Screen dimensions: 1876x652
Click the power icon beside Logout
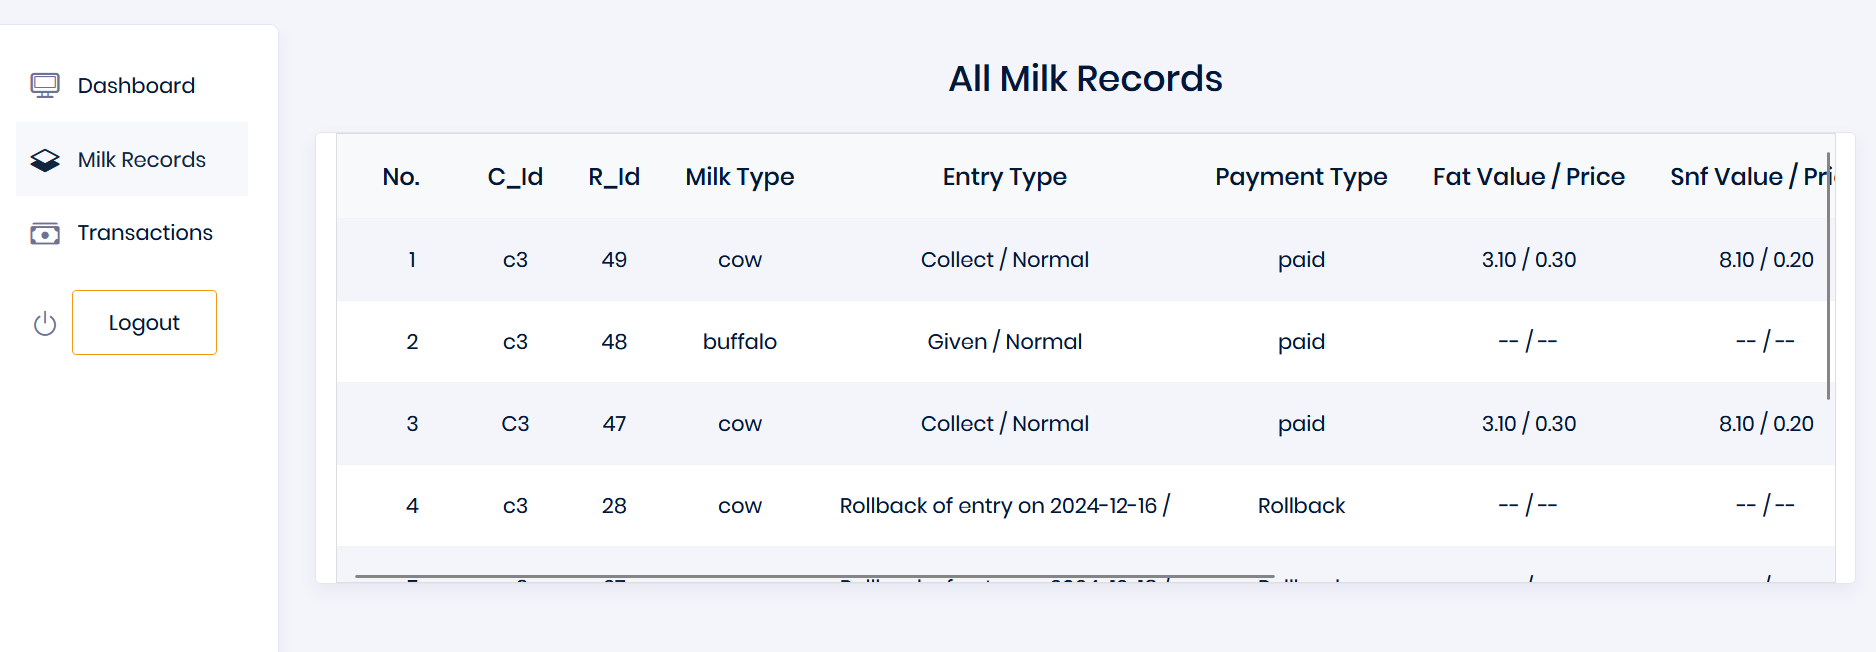pos(44,322)
